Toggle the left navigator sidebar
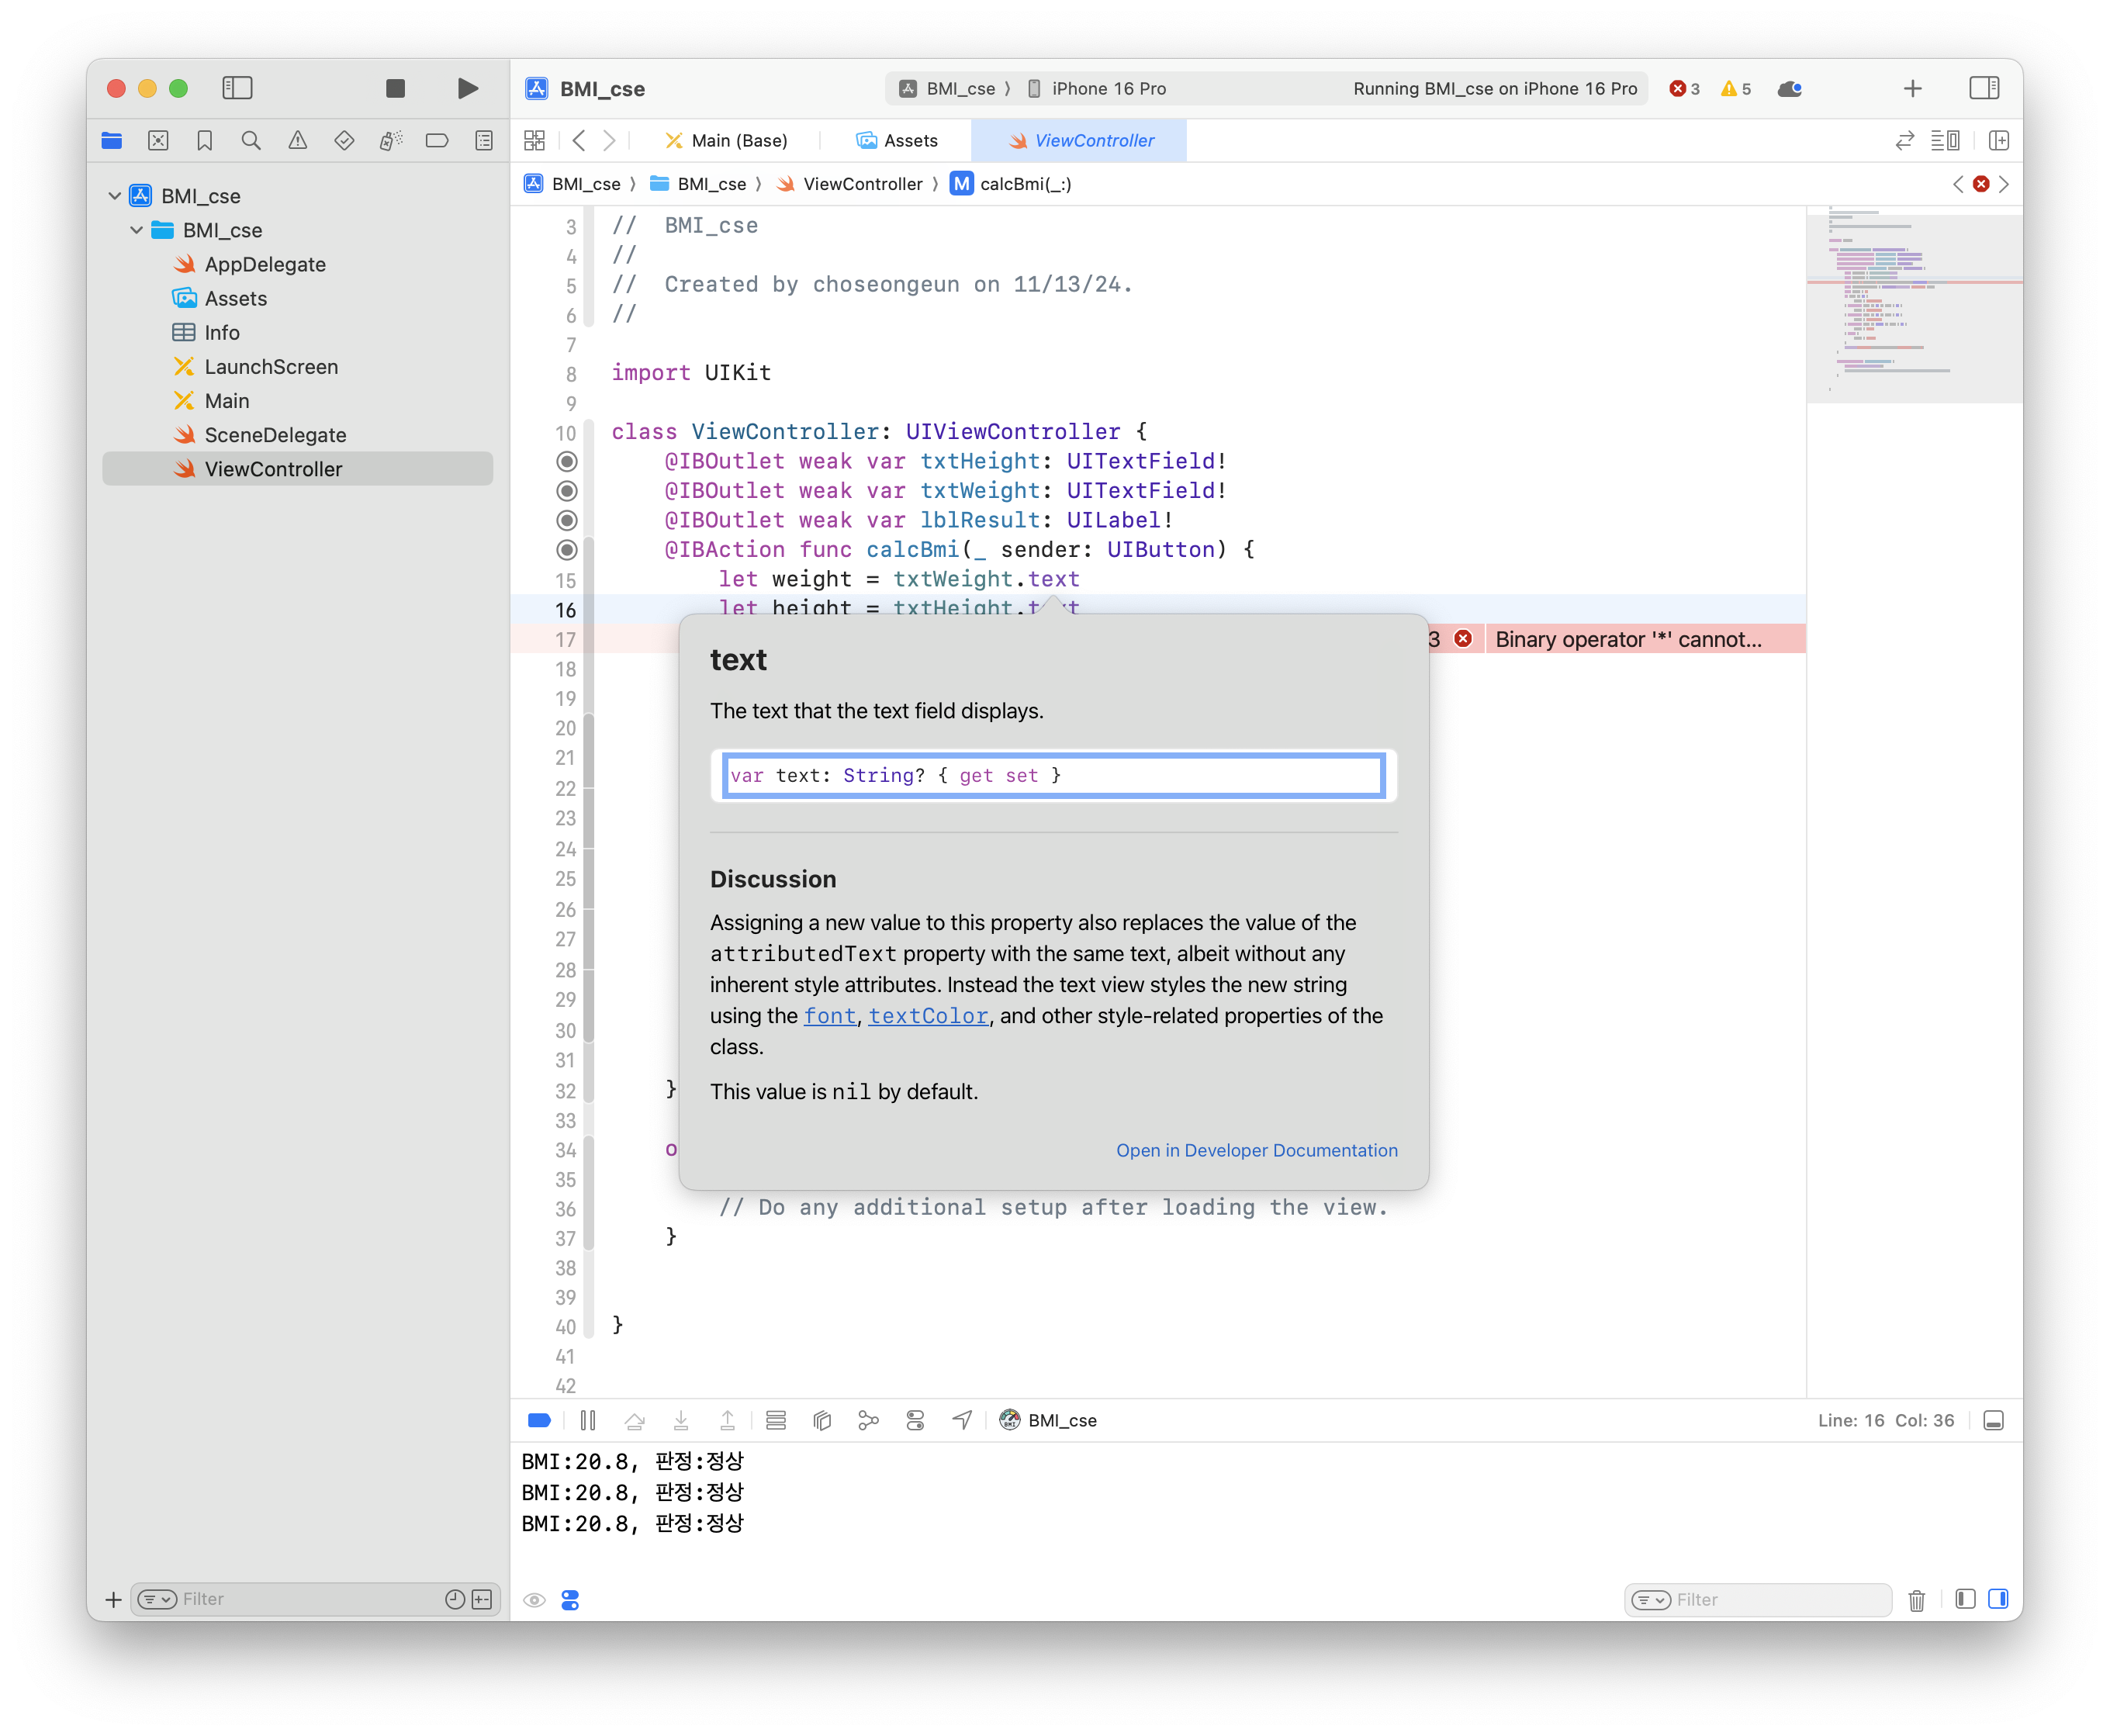Image resolution: width=2110 pixels, height=1736 pixels. pos(237,89)
